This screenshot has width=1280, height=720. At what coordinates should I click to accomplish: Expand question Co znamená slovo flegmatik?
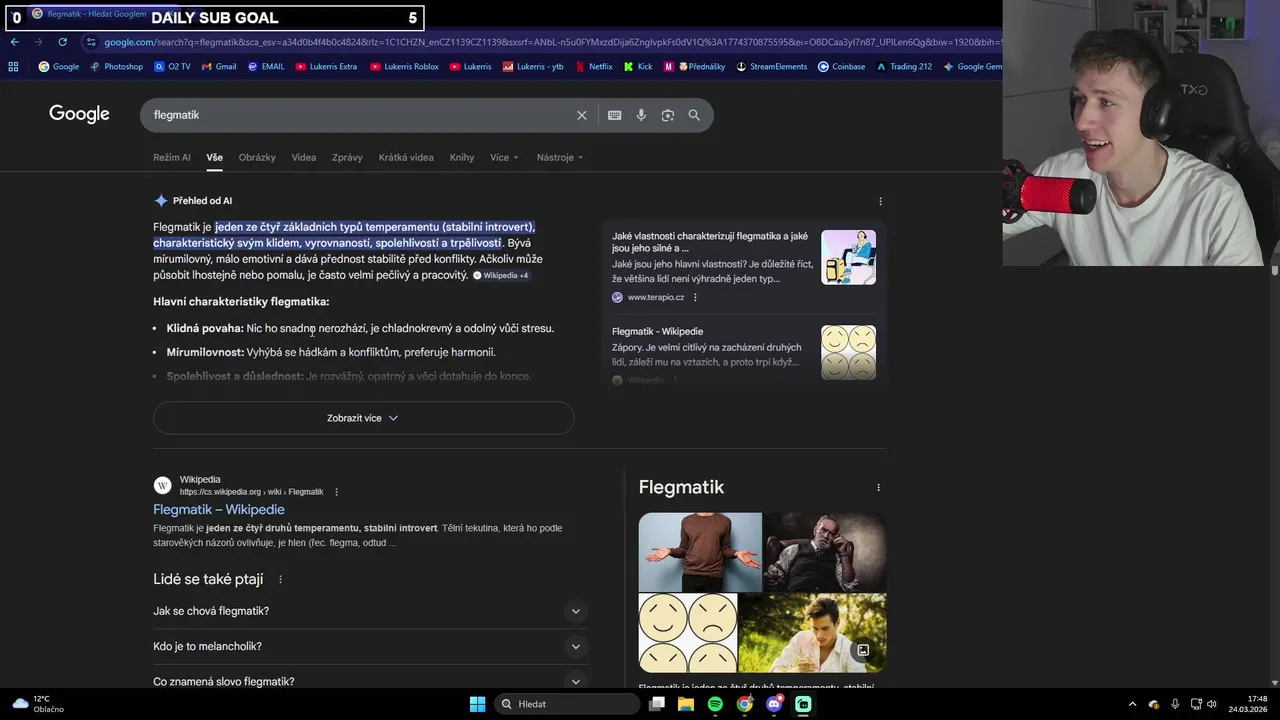click(370, 681)
